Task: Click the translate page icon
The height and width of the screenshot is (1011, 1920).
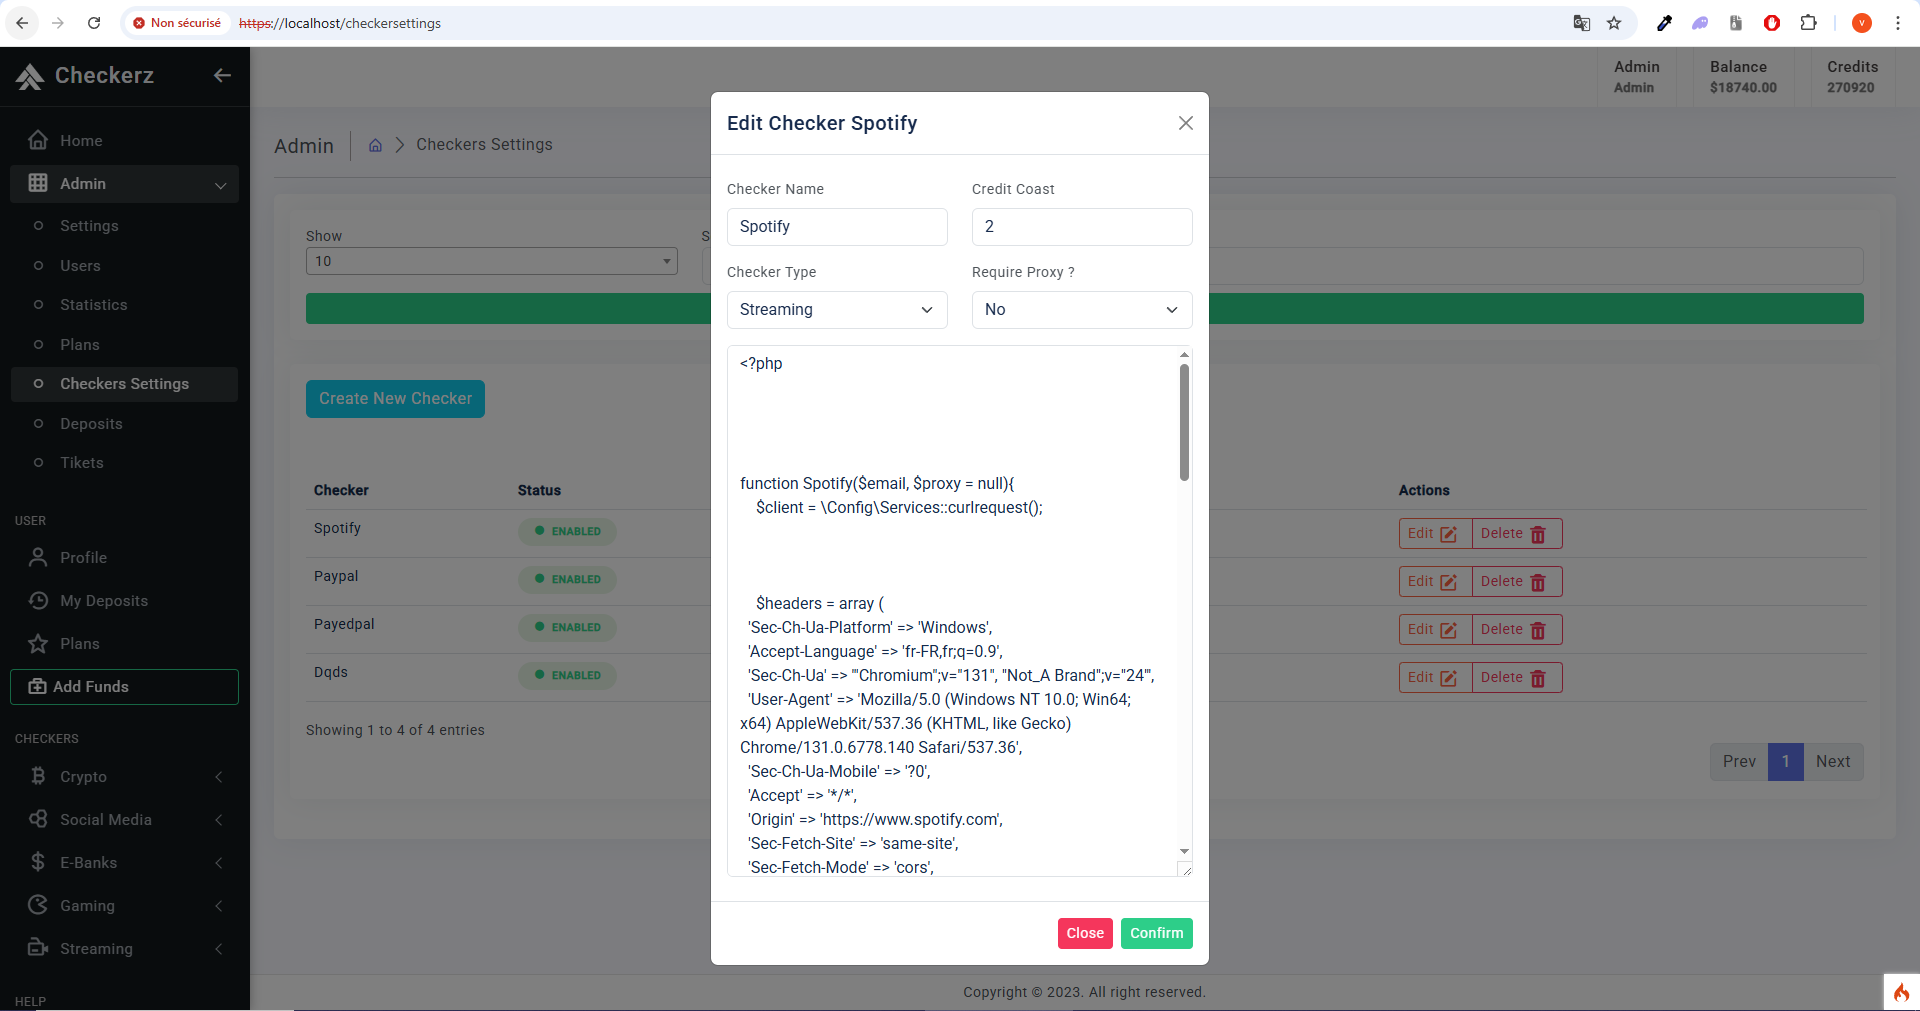Action: pyautogui.click(x=1581, y=23)
